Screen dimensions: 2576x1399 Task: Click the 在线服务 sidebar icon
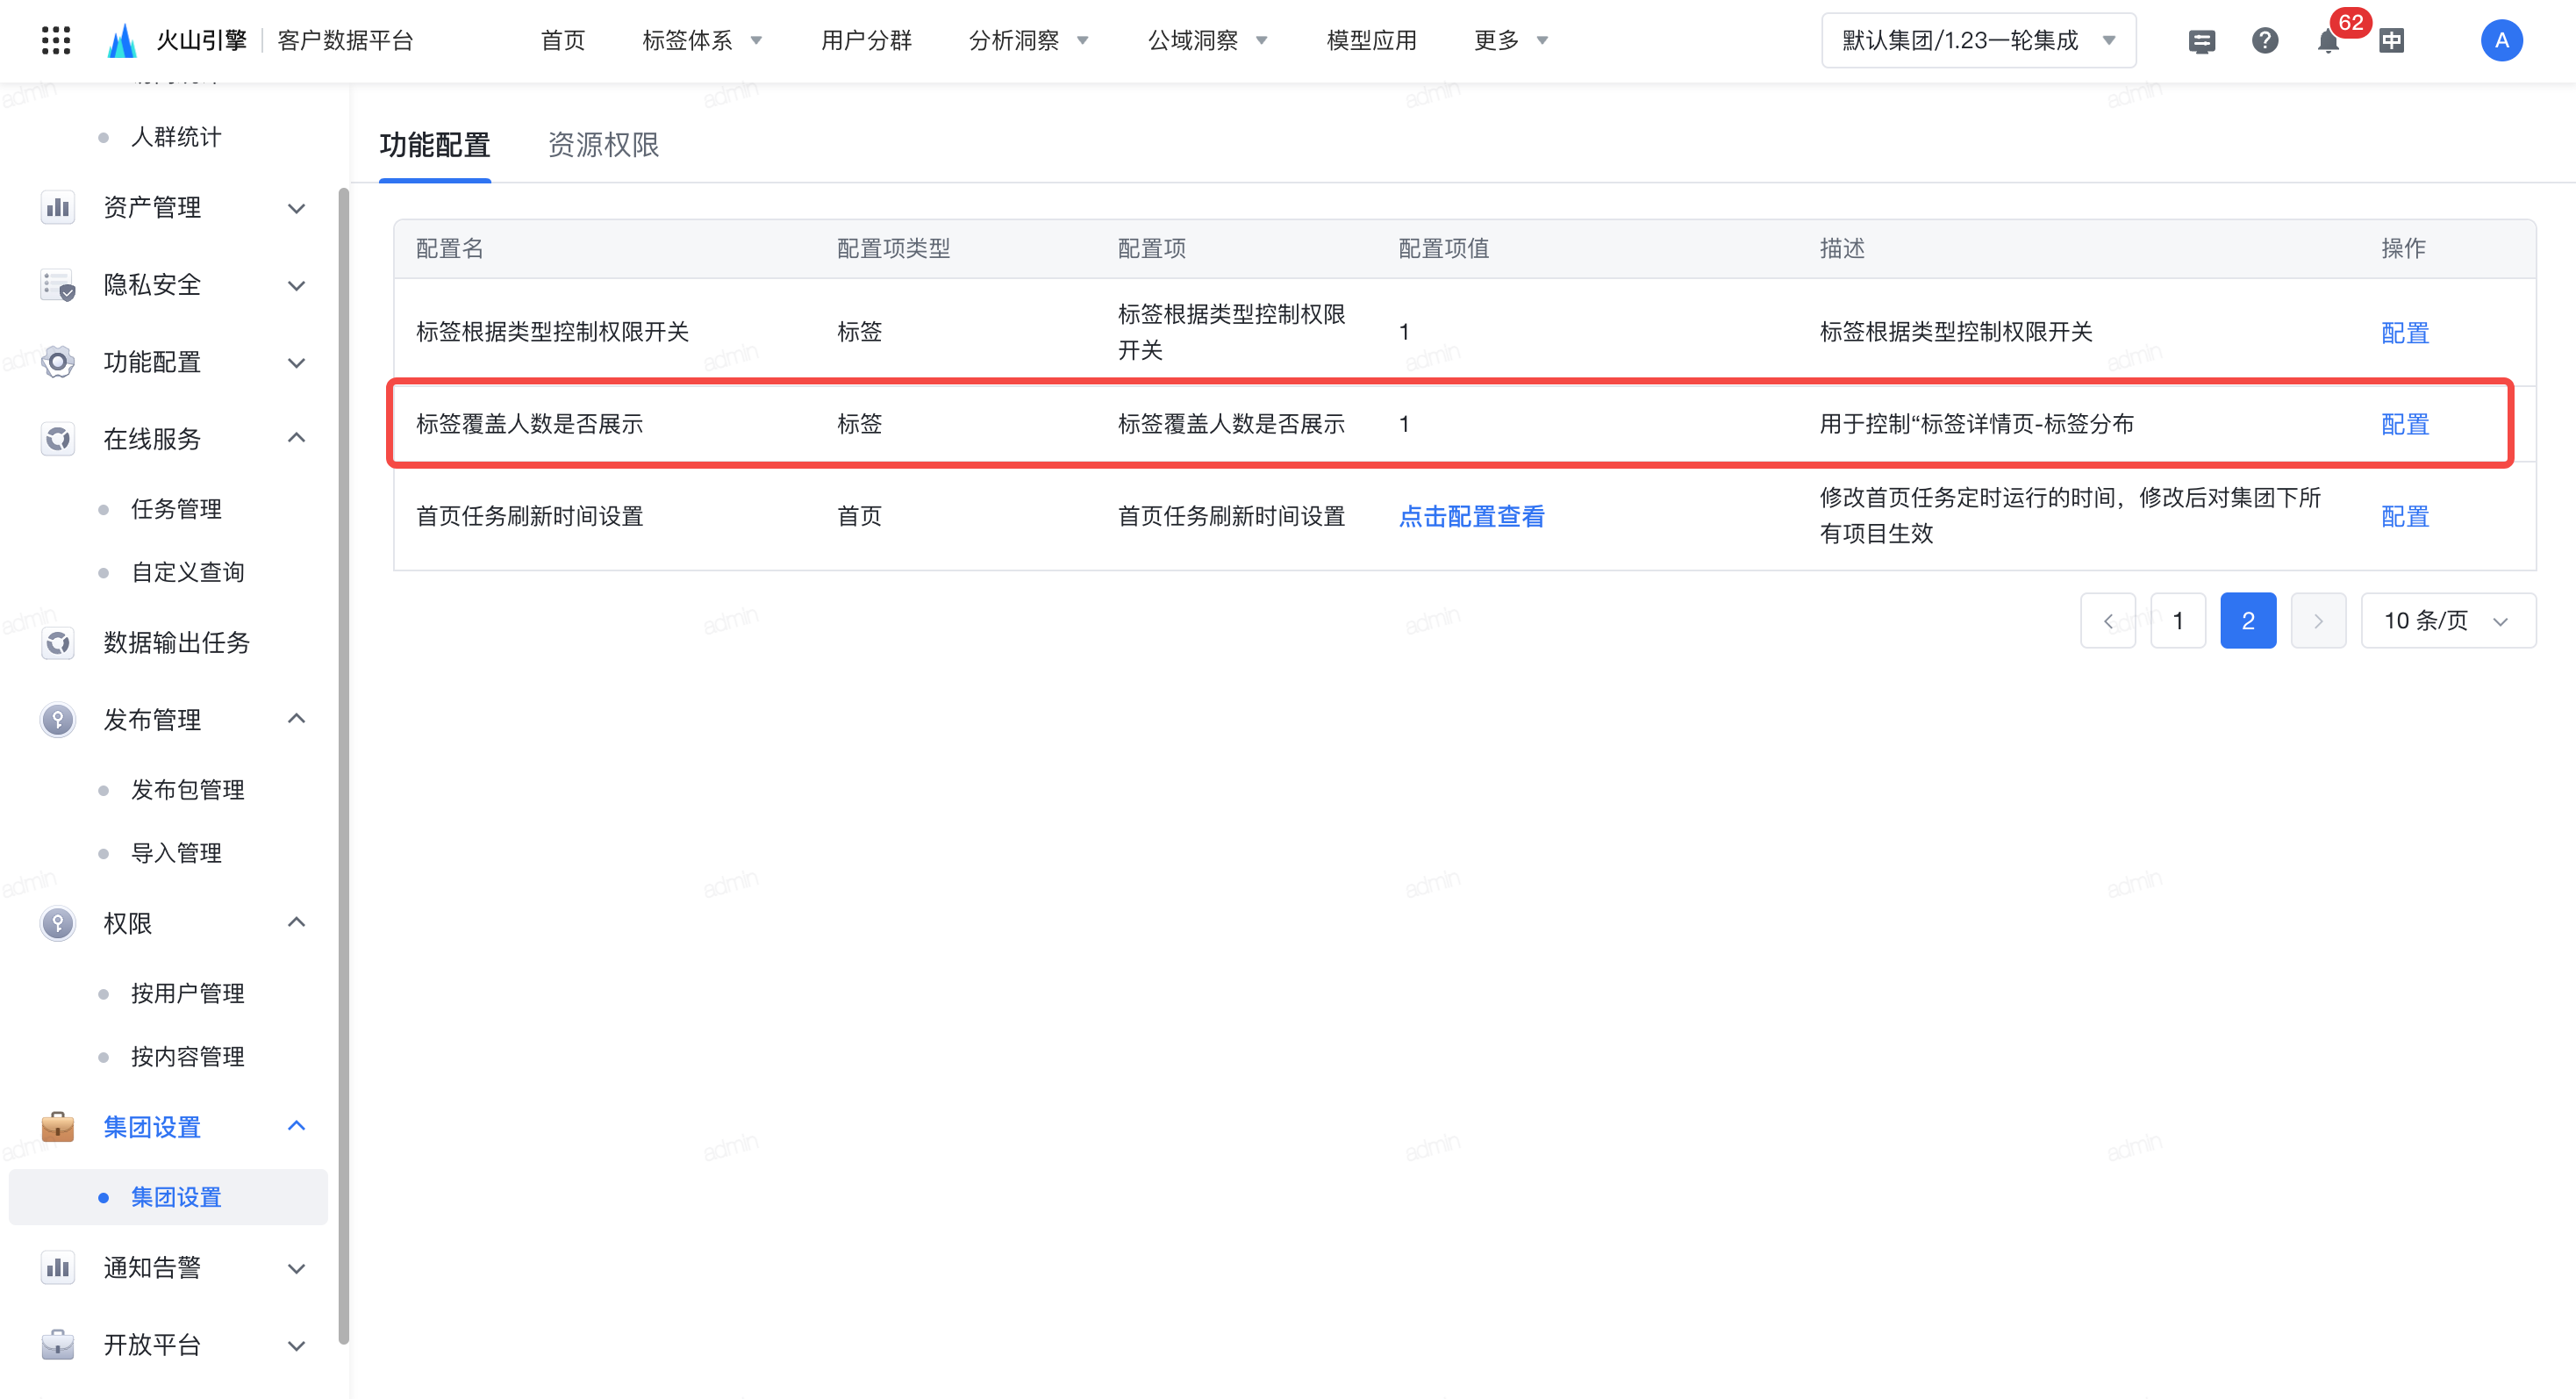(58, 438)
